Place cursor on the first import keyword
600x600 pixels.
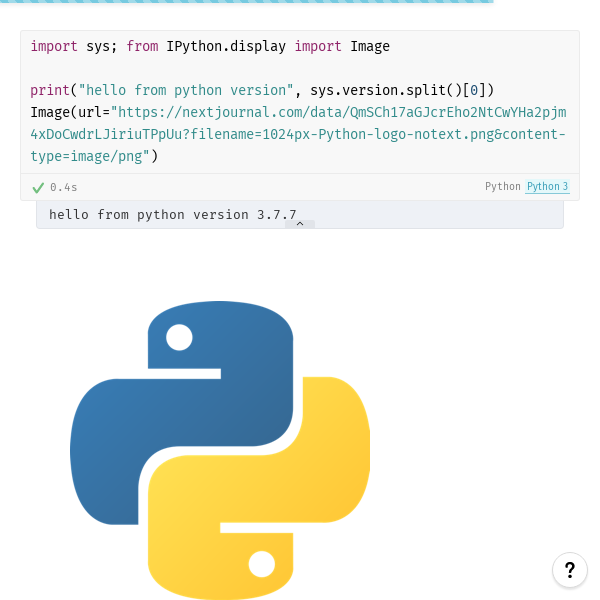(x=54, y=46)
